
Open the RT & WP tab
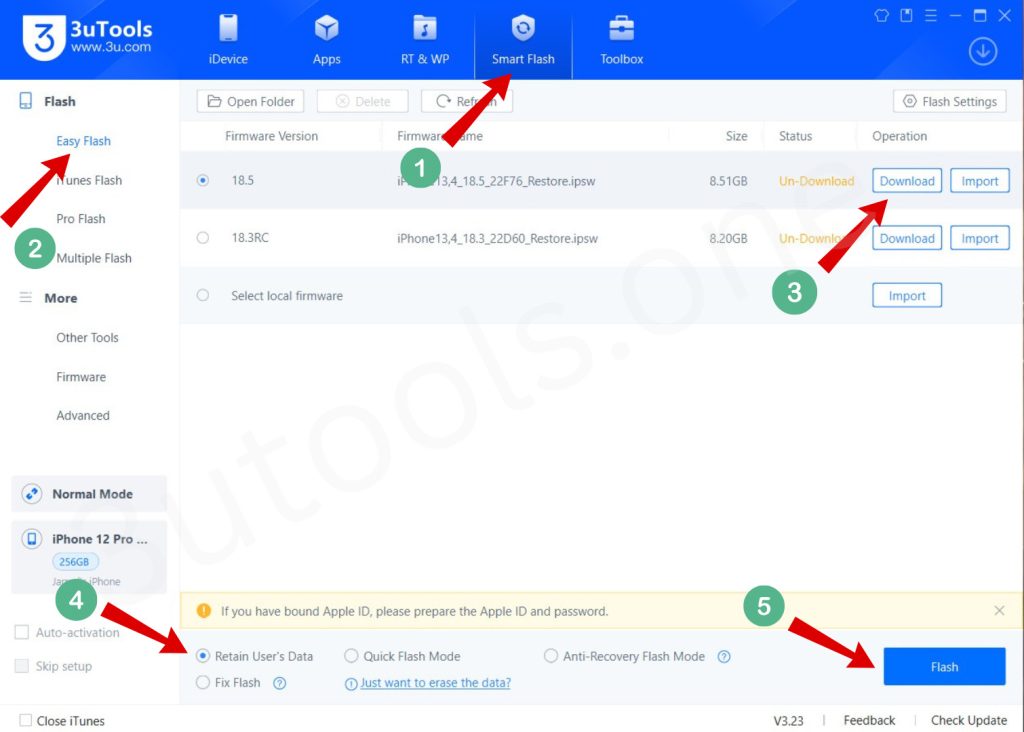pyautogui.click(x=424, y=40)
